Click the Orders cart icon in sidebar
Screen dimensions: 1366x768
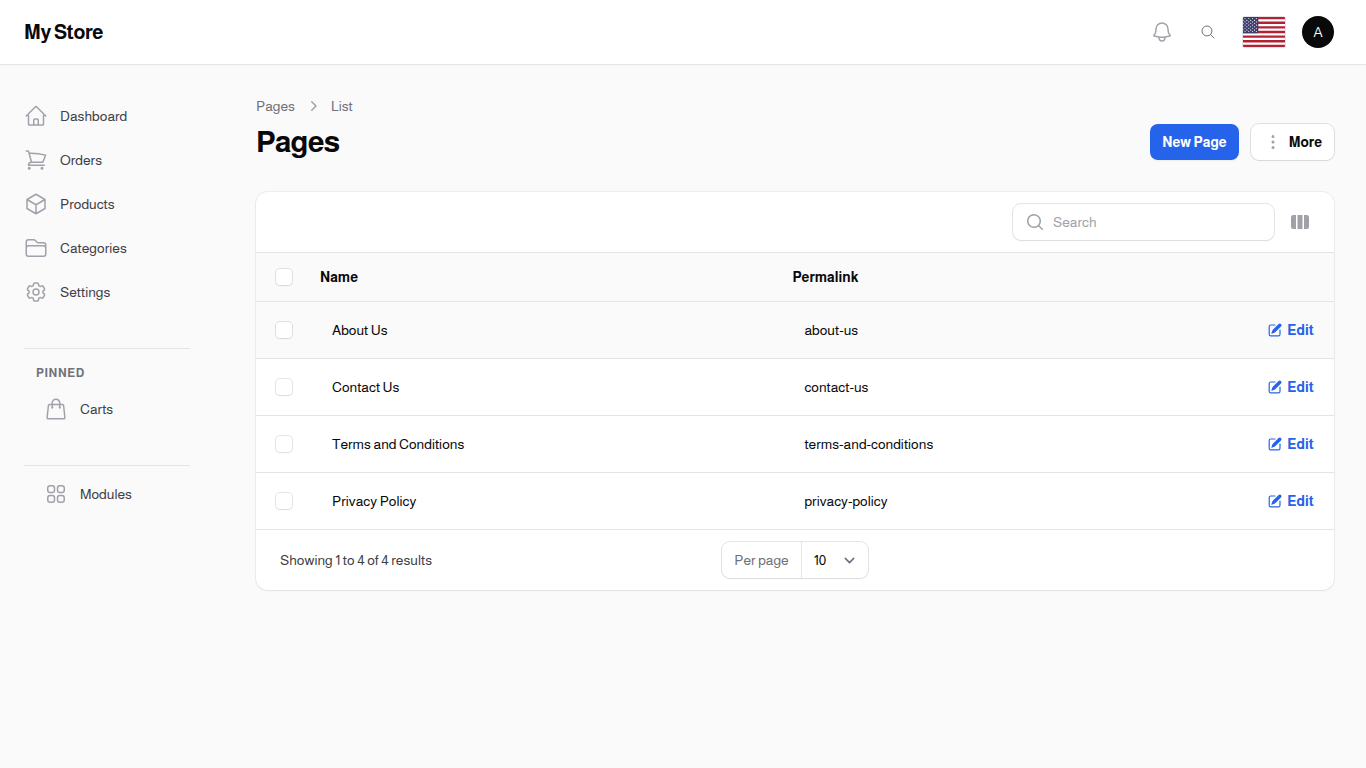[x=36, y=160]
